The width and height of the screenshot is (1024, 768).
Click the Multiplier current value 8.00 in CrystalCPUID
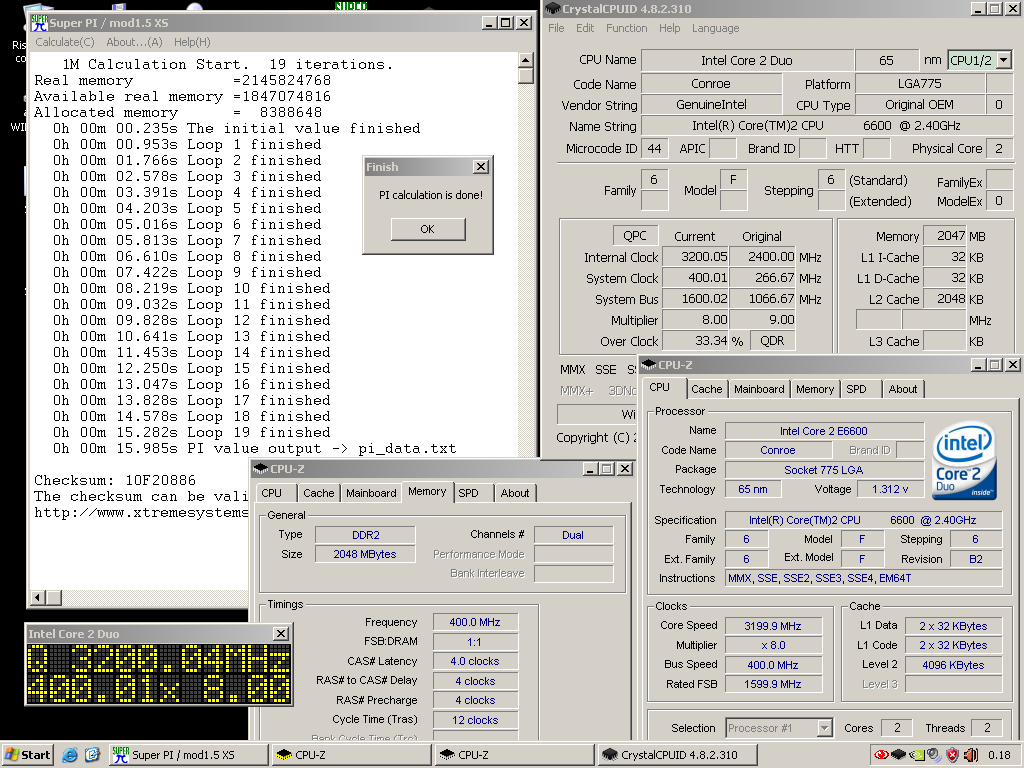[696, 320]
